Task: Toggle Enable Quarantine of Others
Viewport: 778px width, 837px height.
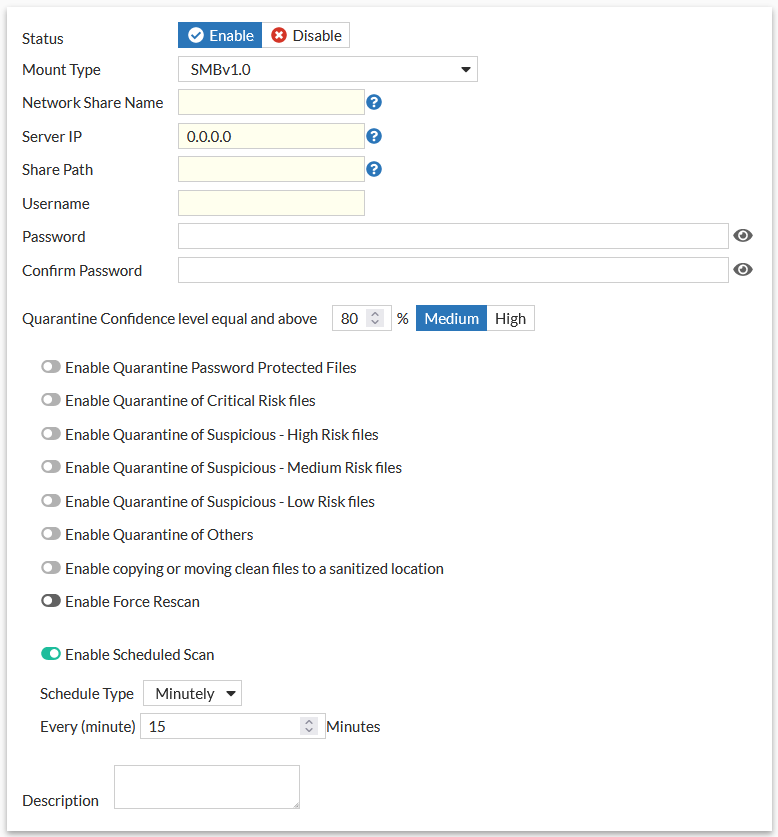Action: 51,535
